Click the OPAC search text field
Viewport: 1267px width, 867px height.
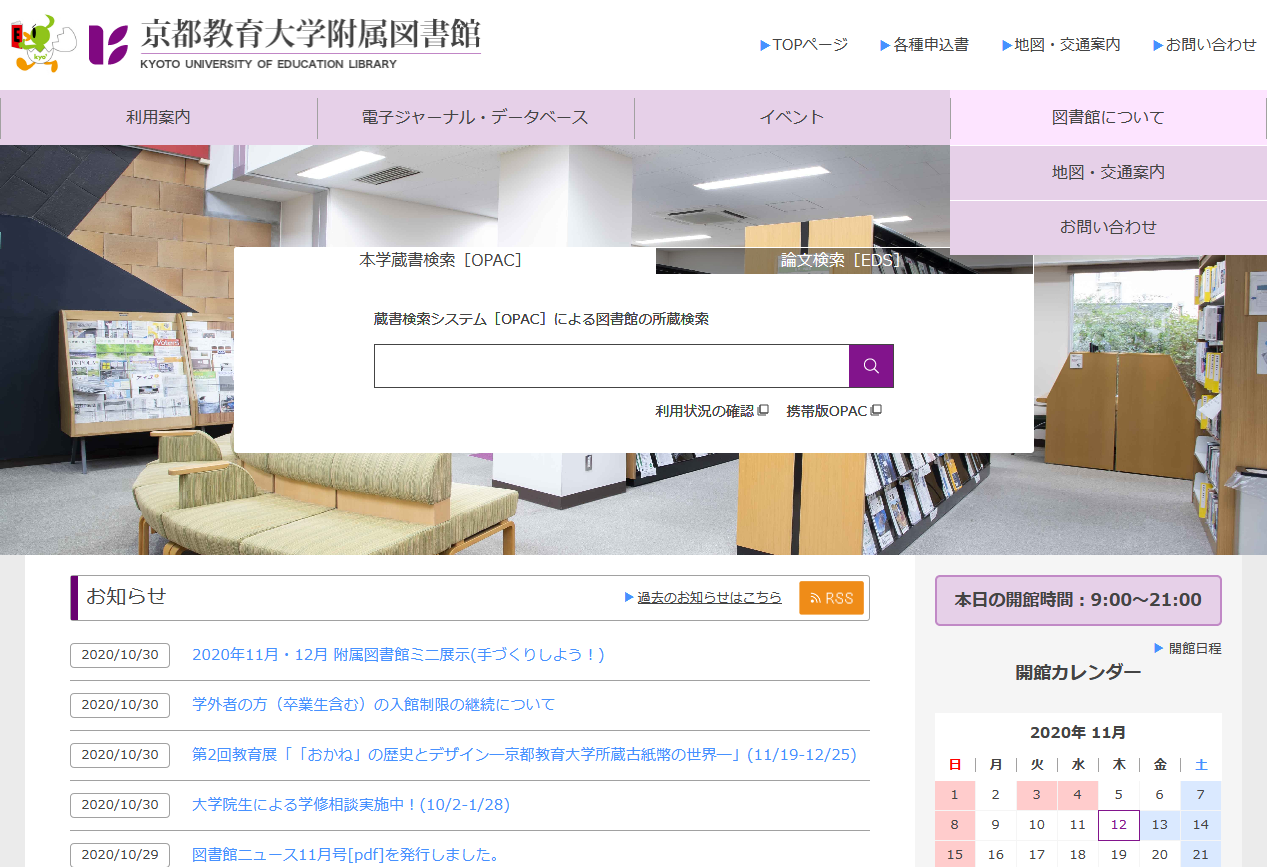coord(611,366)
